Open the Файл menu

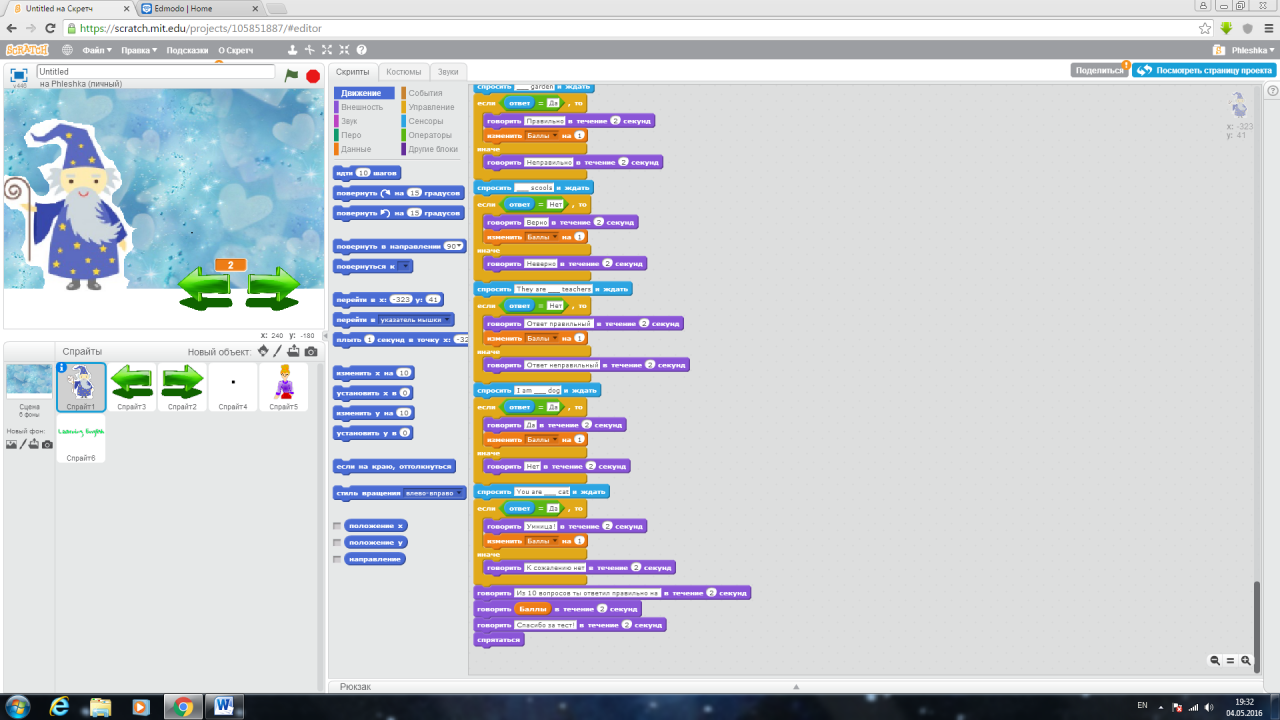96,50
